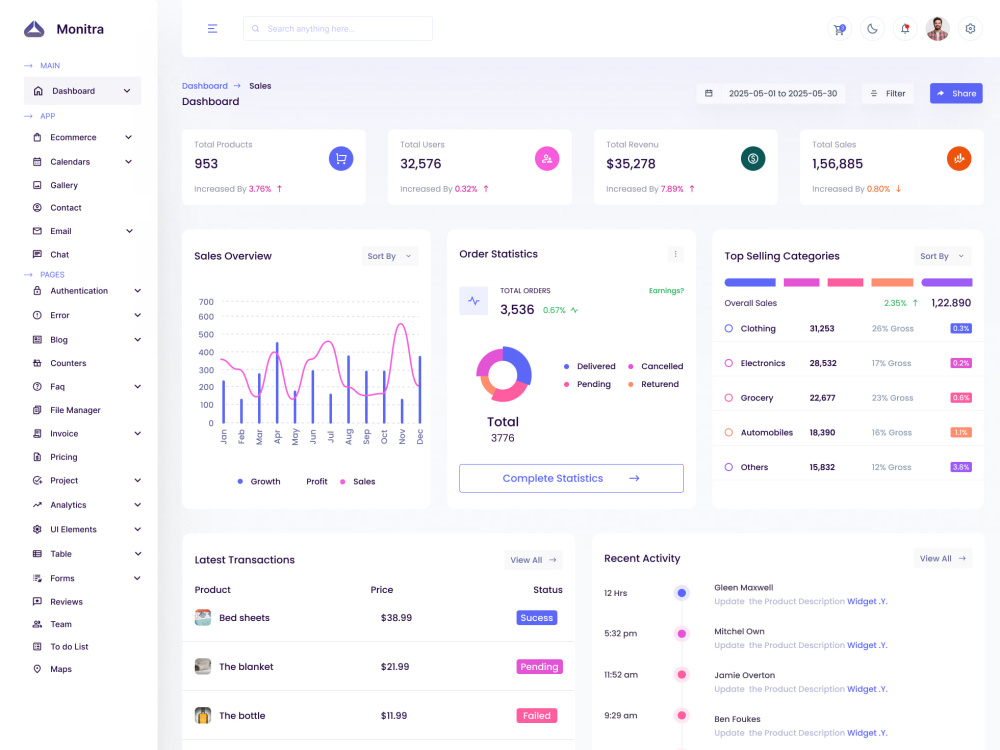1000x750 pixels.
Task: Click Widget .Y. link under Gleen Maxwell
Action: click(x=867, y=601)
